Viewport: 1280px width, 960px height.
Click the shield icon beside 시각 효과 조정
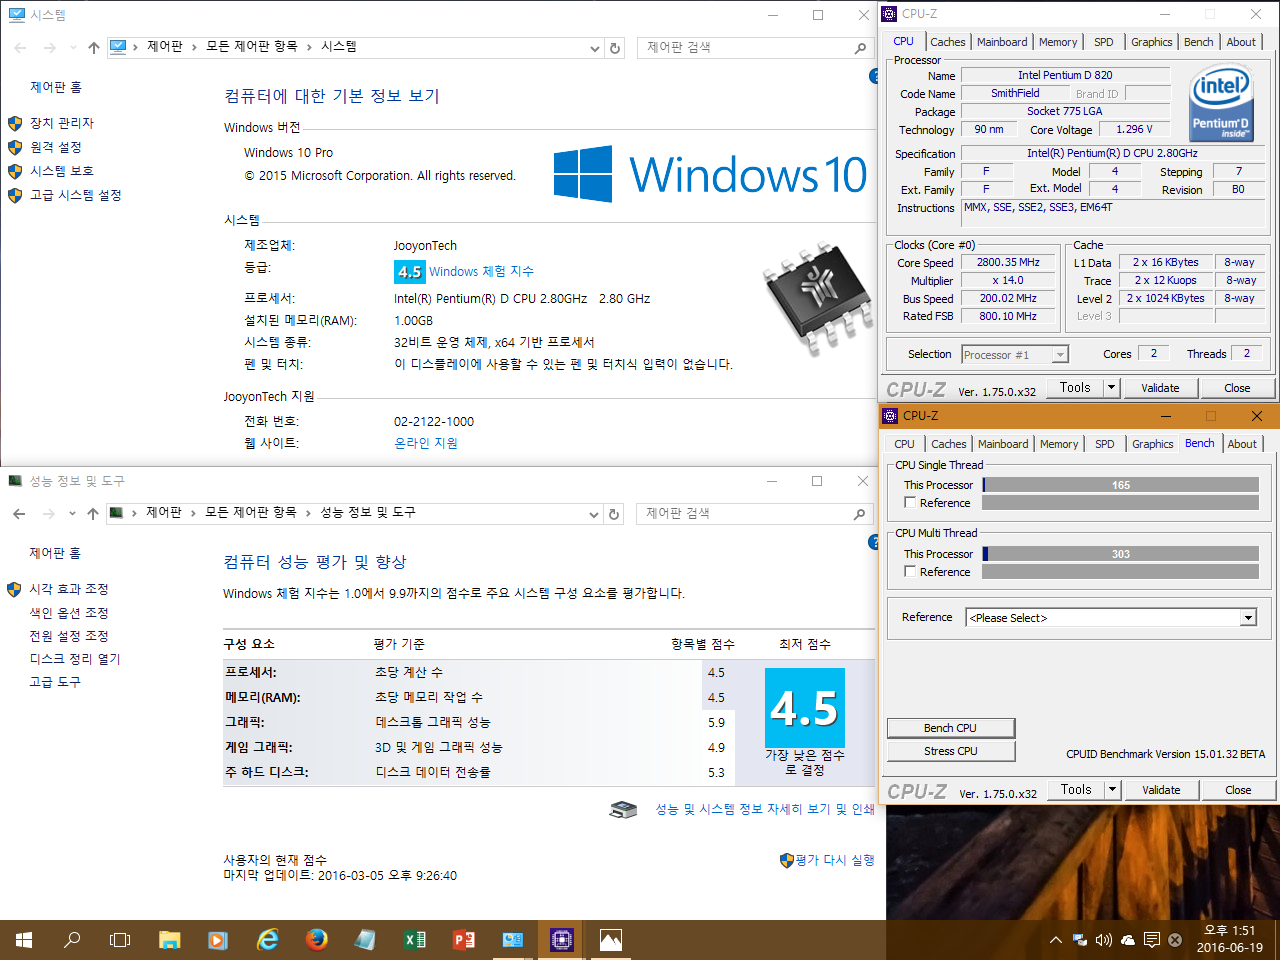pyautogui.click(x=14, y=589)
